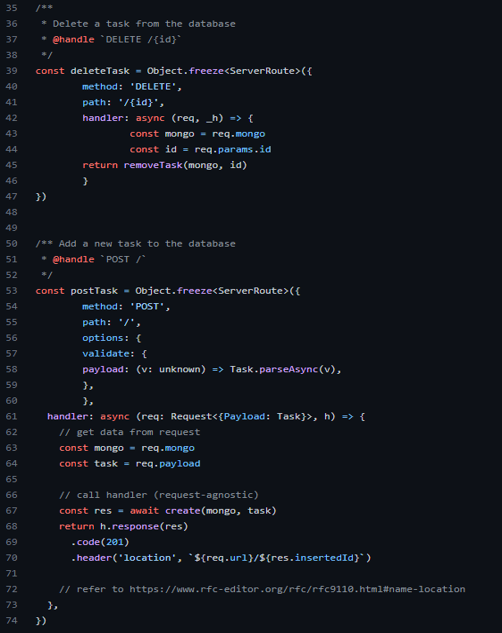The height and width of the screenshot is (633, 502).
Task: Click line number 53 in the gutter
Action: [11, 291]
